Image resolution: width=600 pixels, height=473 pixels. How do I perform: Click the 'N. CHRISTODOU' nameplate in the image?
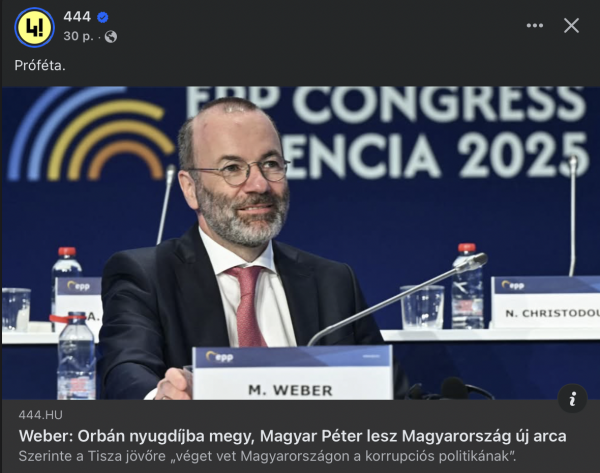(545, 302)
